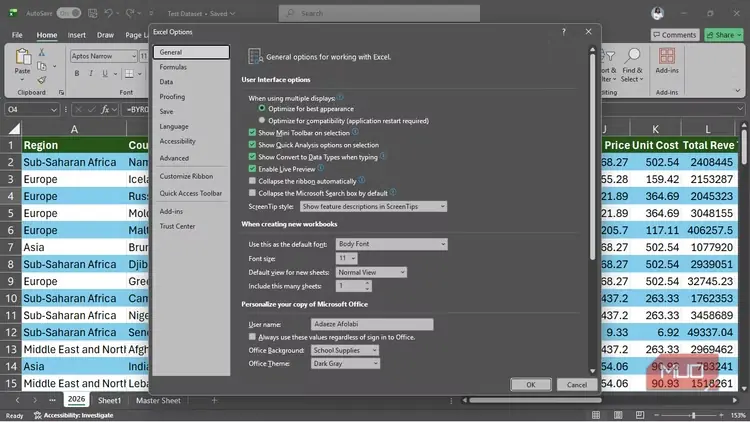
Task: Toggle Bold formatting in Font group
Action: click(x=77, y=74)
